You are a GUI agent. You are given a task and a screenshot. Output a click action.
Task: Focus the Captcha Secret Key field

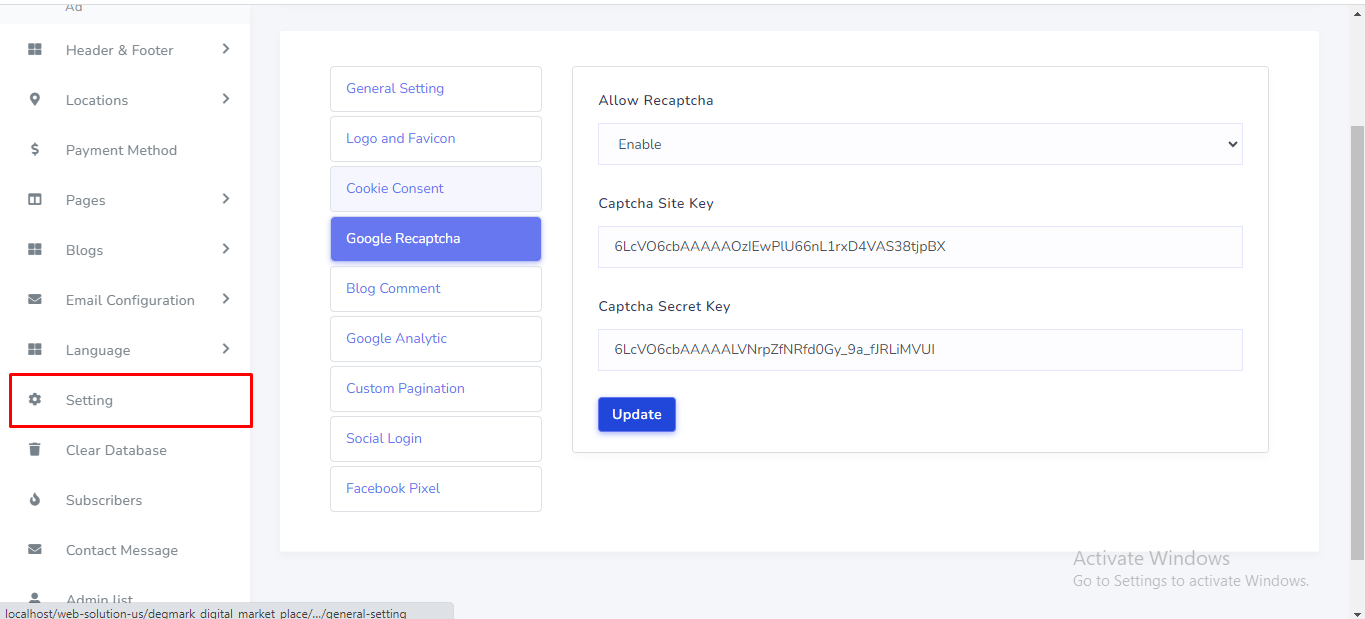click(x=919, y=350)
